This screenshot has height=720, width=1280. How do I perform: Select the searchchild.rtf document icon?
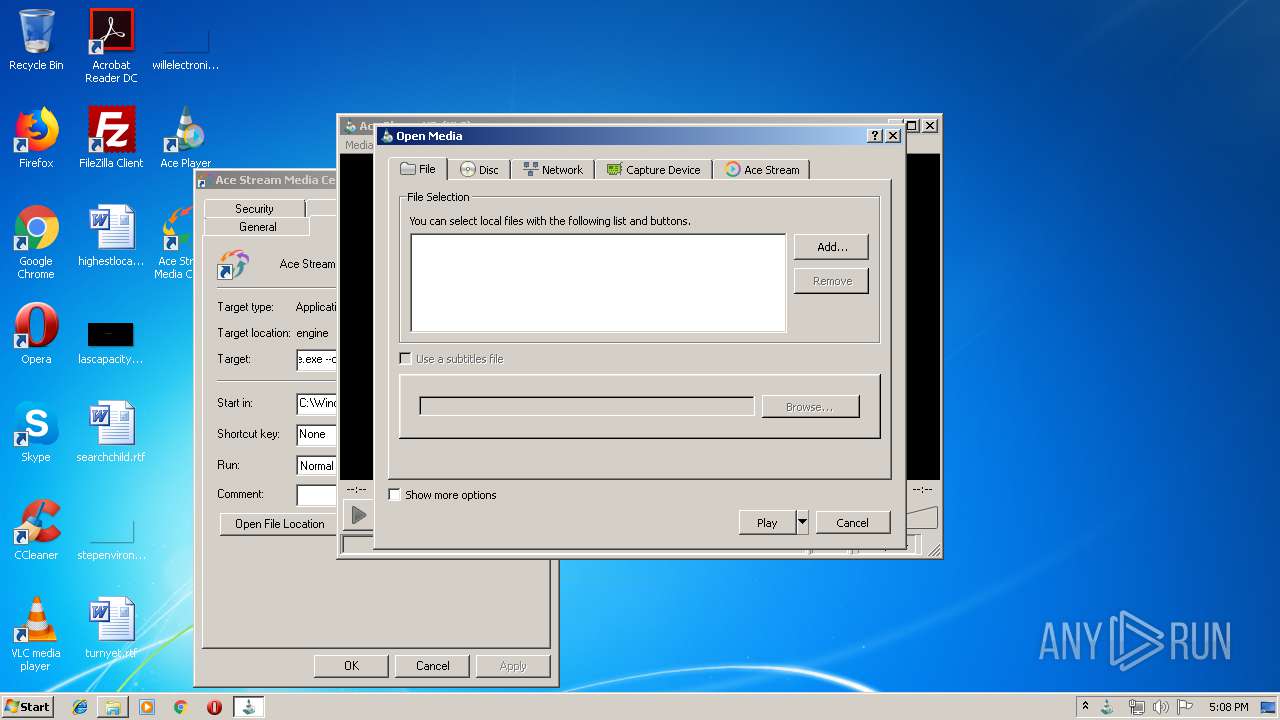pyautogui.click(x=111, y=432)
